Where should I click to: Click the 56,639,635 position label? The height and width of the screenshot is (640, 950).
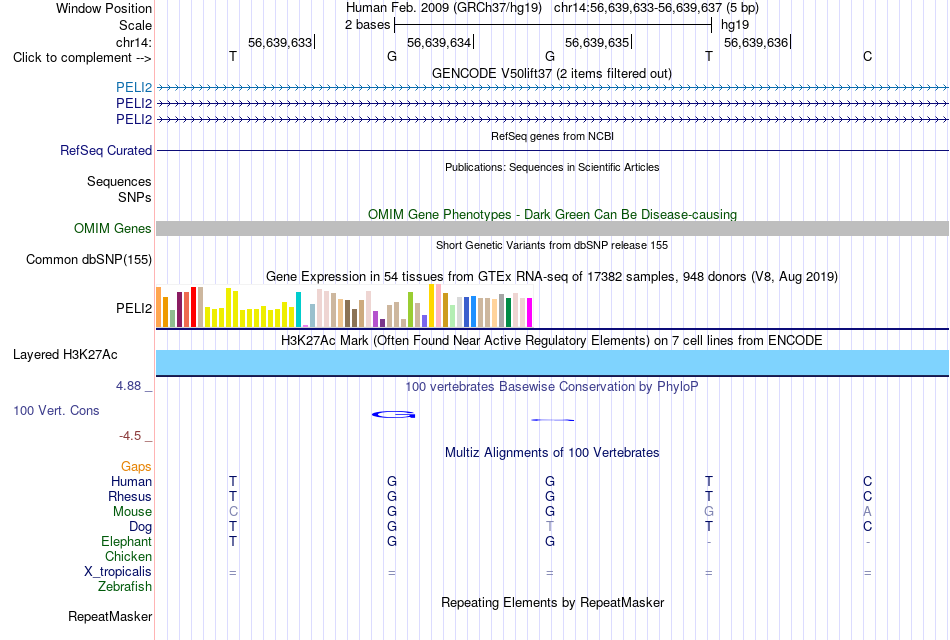(x=597, y=42)
